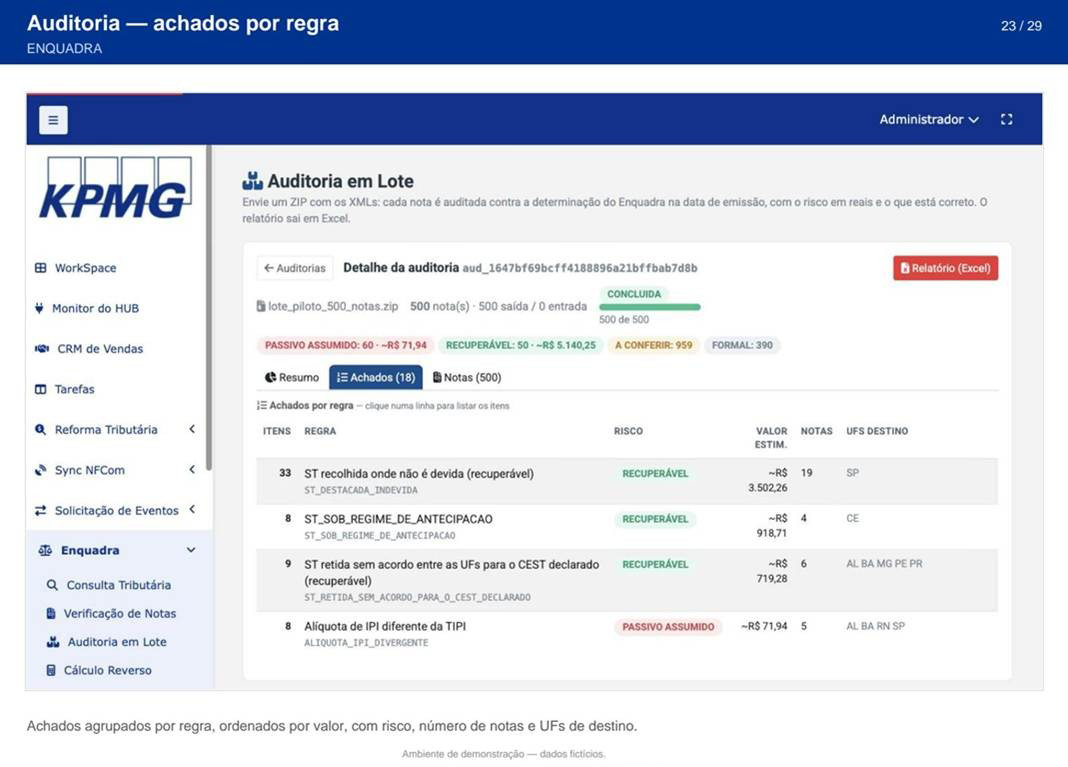The image size is (1068, 767).
Task: Click the KPMG logo
Action: pyautogui.click(x=116, y=189)
